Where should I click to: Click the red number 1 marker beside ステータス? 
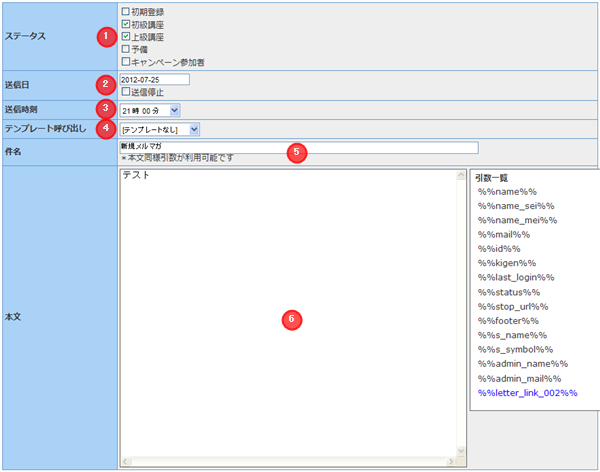pyautogui.click(x=101, y=36)
